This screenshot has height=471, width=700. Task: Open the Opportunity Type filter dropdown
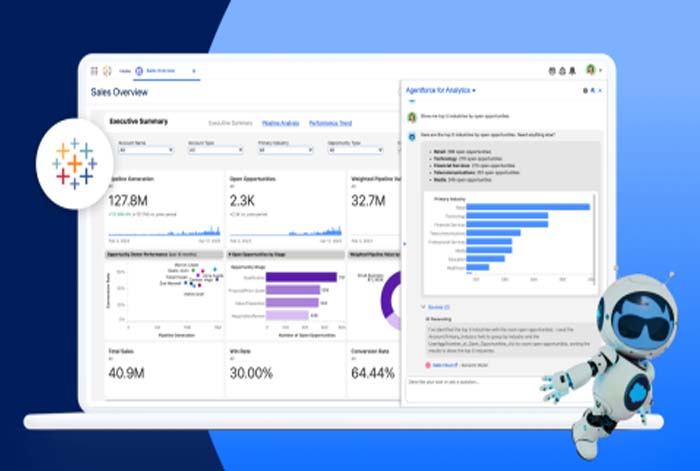click(355, 150)
